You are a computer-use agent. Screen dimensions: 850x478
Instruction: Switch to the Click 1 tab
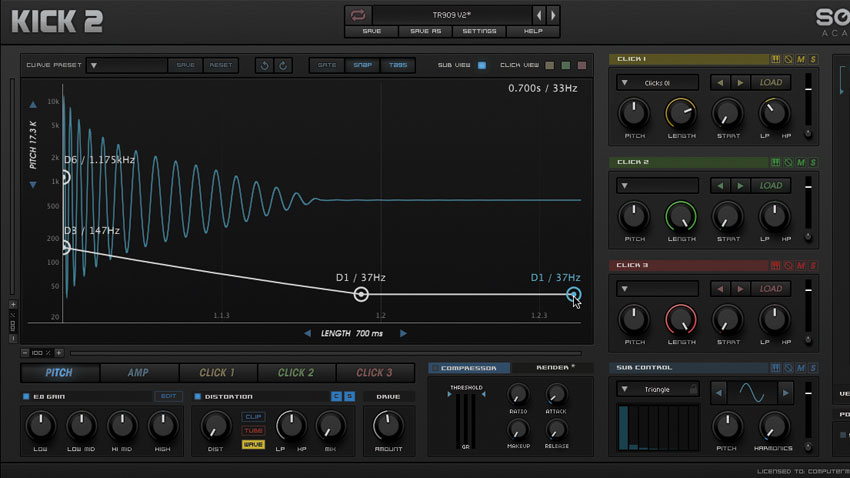(217, 373)
